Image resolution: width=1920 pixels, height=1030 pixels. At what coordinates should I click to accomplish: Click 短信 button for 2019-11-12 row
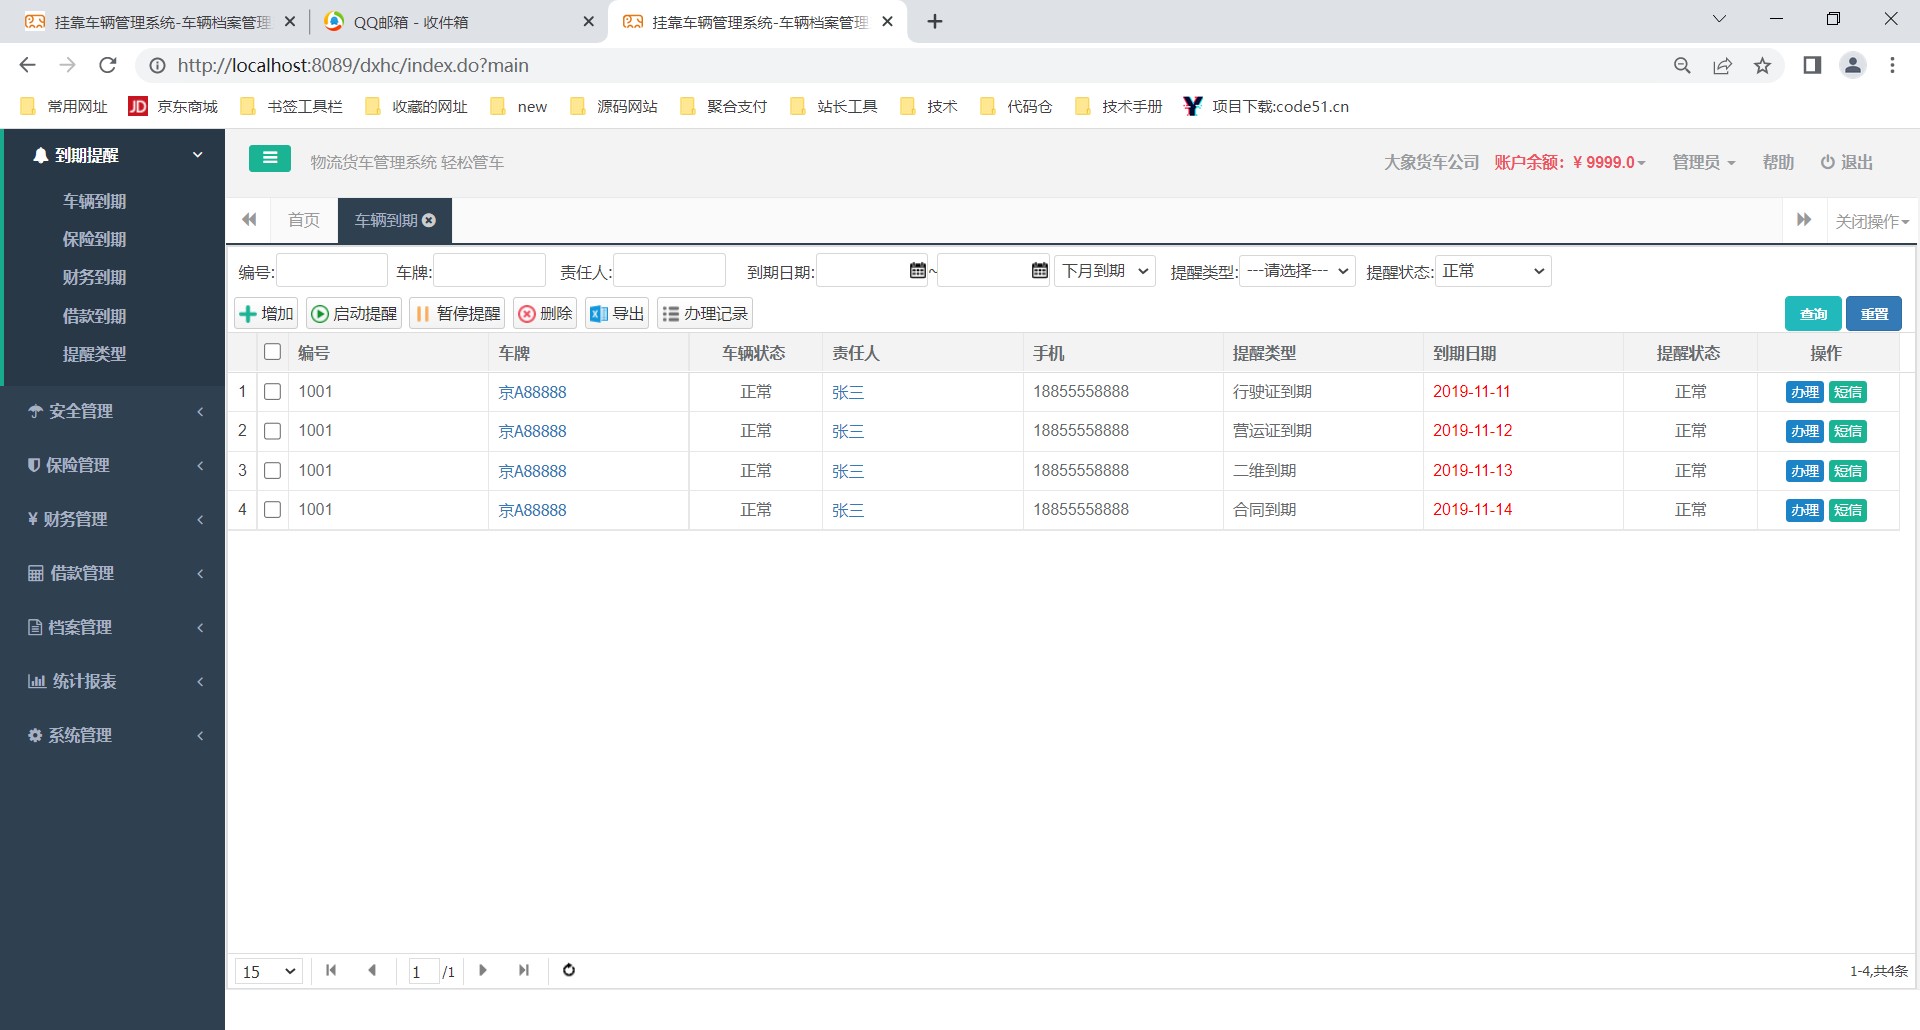pyautogui.click(x=1848, y=431)
